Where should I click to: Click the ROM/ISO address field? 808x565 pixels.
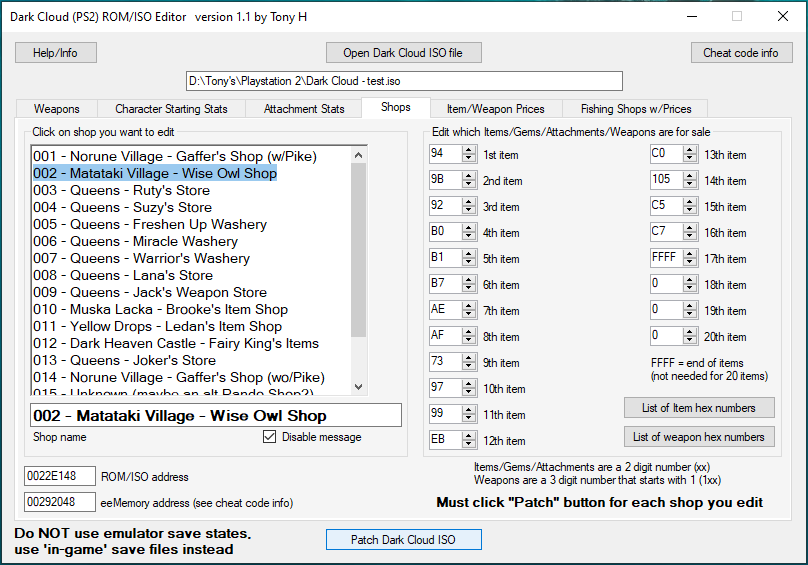59,476
